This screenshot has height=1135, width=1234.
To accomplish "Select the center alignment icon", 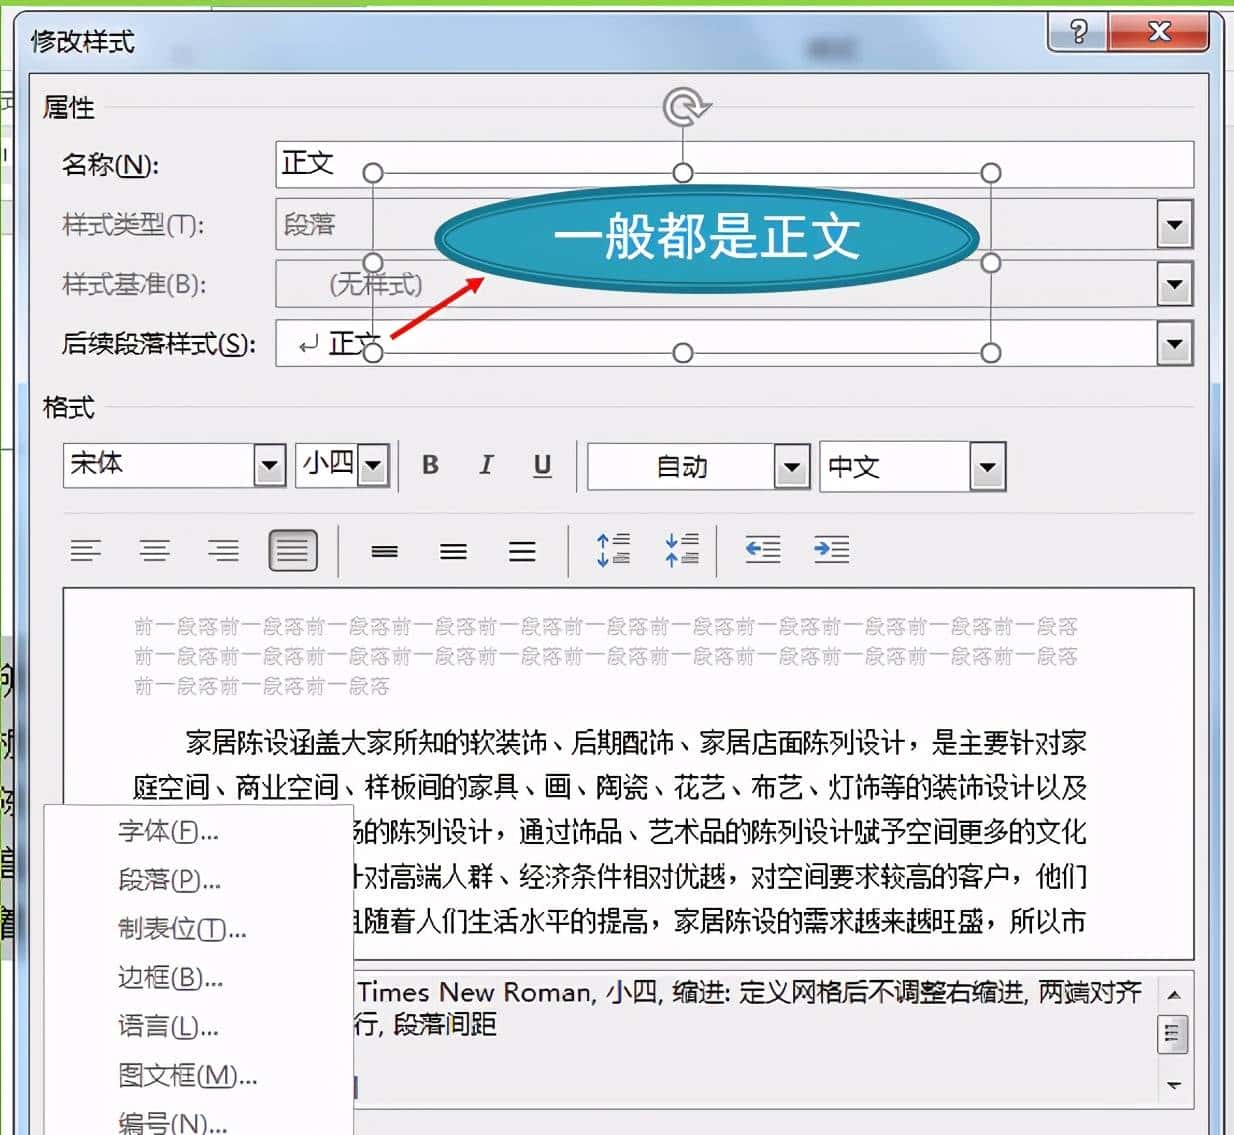I will (155, 550).
